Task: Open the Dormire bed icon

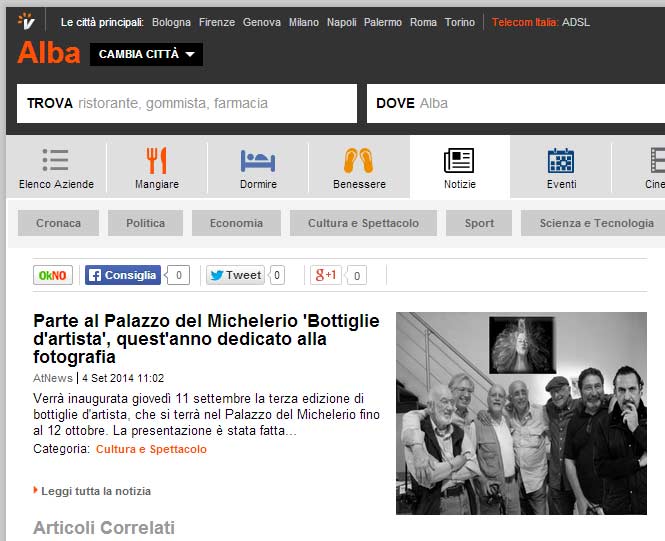Action: [258, 160]
